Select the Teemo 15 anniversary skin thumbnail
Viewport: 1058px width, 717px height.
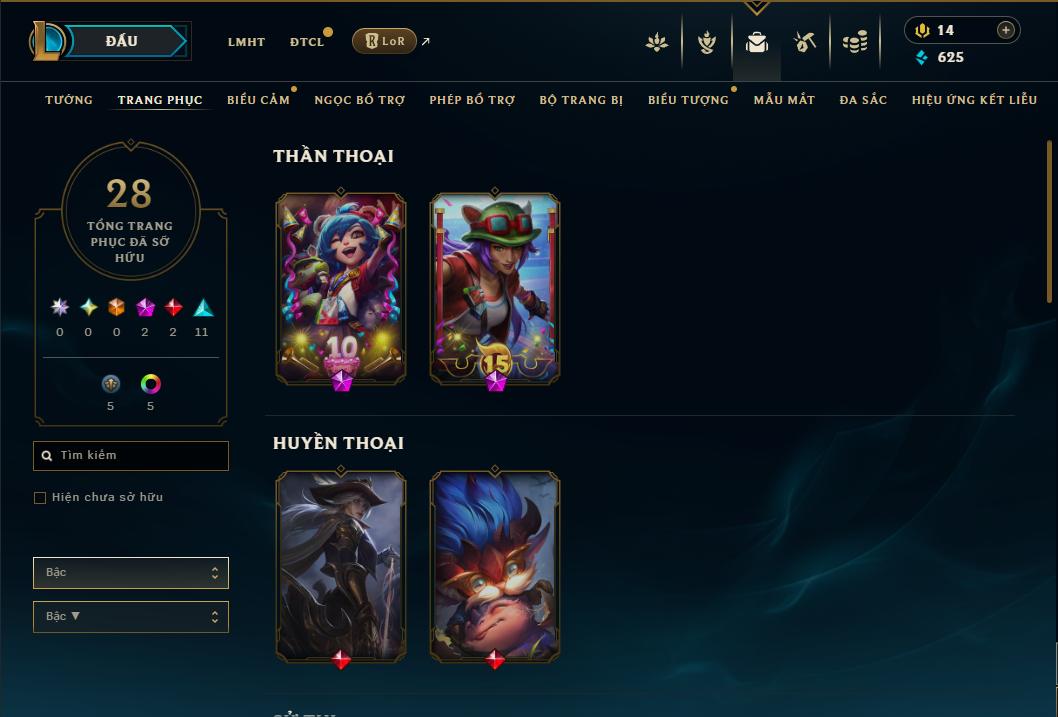[x=495, y=290]
